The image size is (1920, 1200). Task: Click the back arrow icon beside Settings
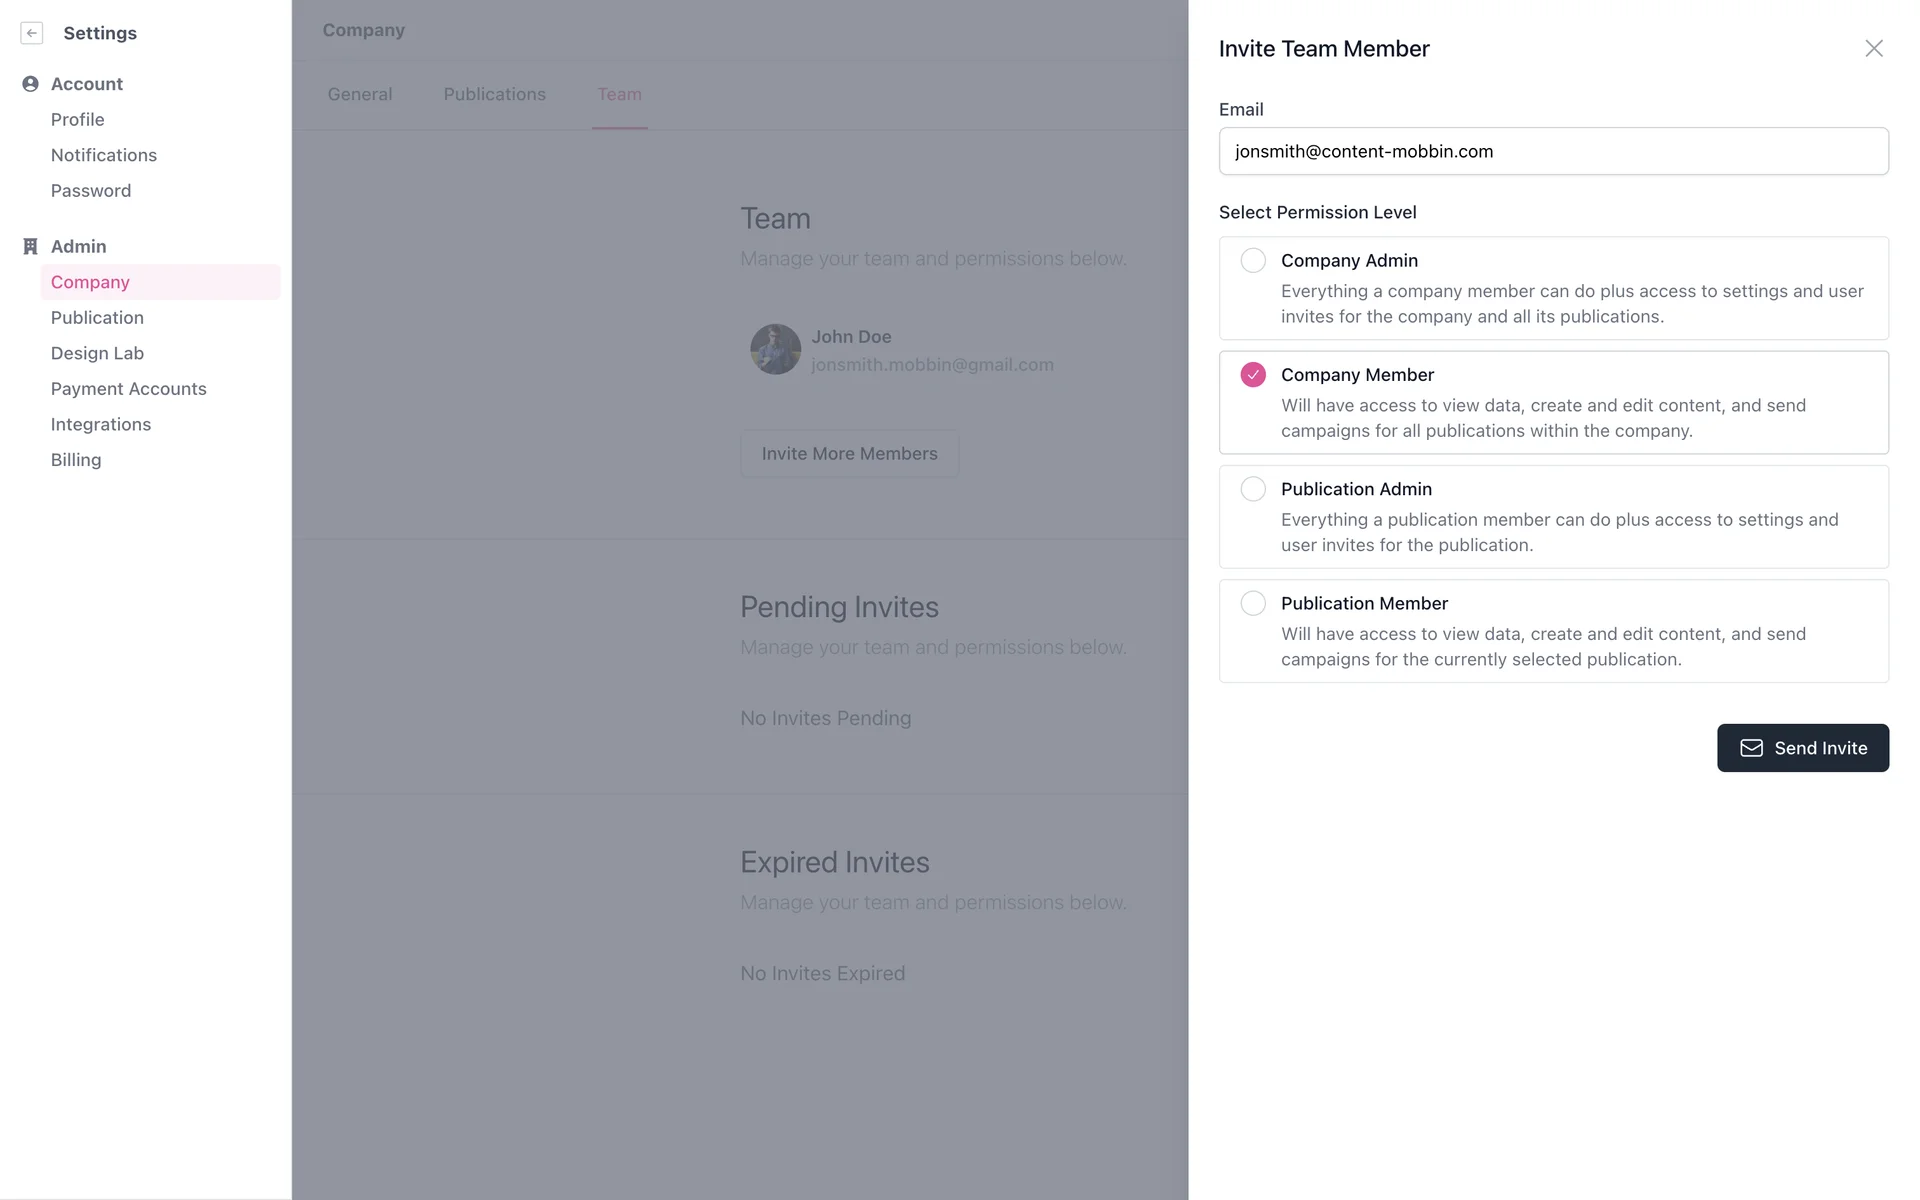pos(32,33)
